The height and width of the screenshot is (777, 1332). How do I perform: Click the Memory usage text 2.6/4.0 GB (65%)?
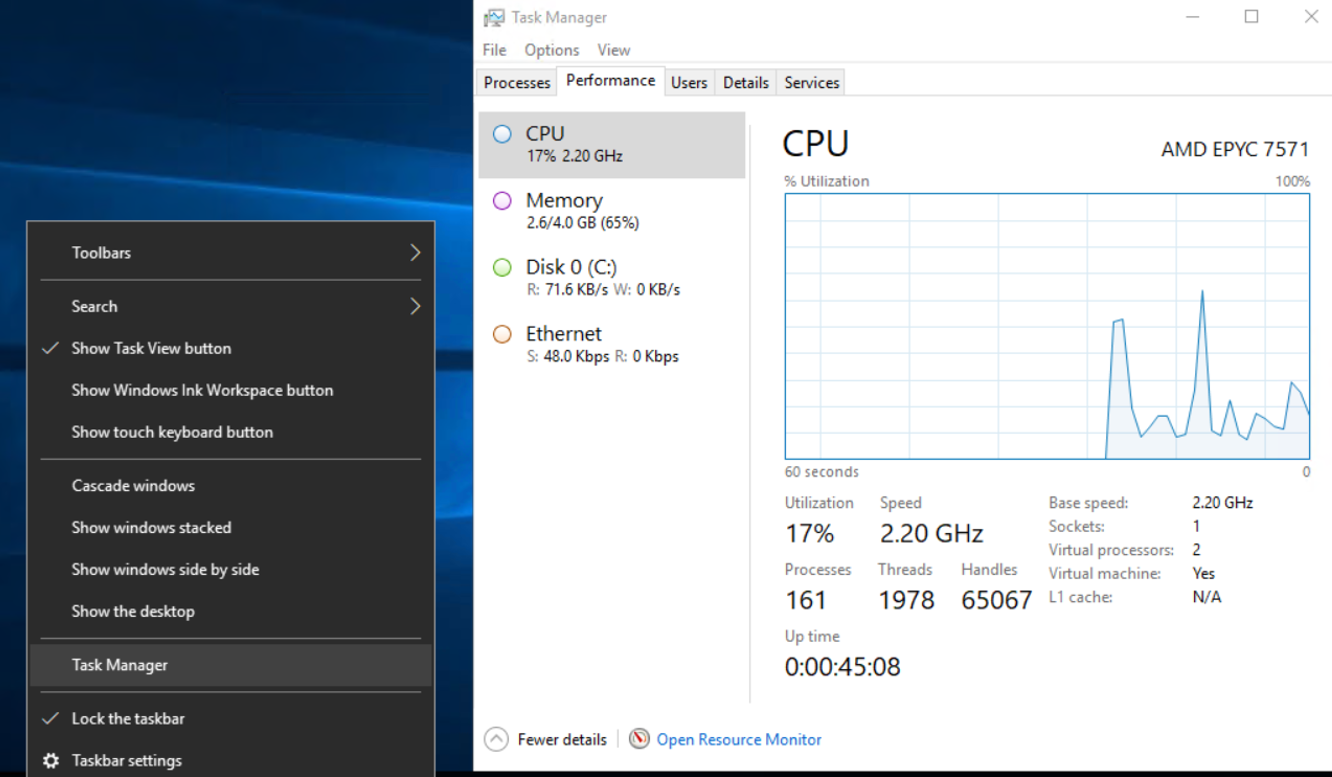click(583, 223)
